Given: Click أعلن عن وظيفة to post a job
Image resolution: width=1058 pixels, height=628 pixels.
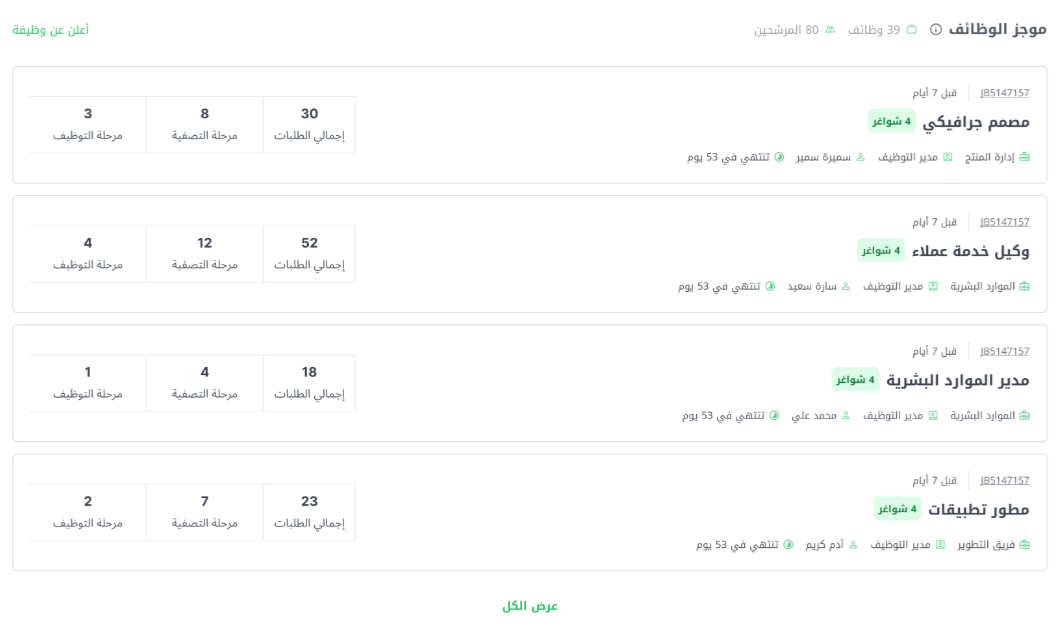Looking at the screenshot, I should 50,30.
